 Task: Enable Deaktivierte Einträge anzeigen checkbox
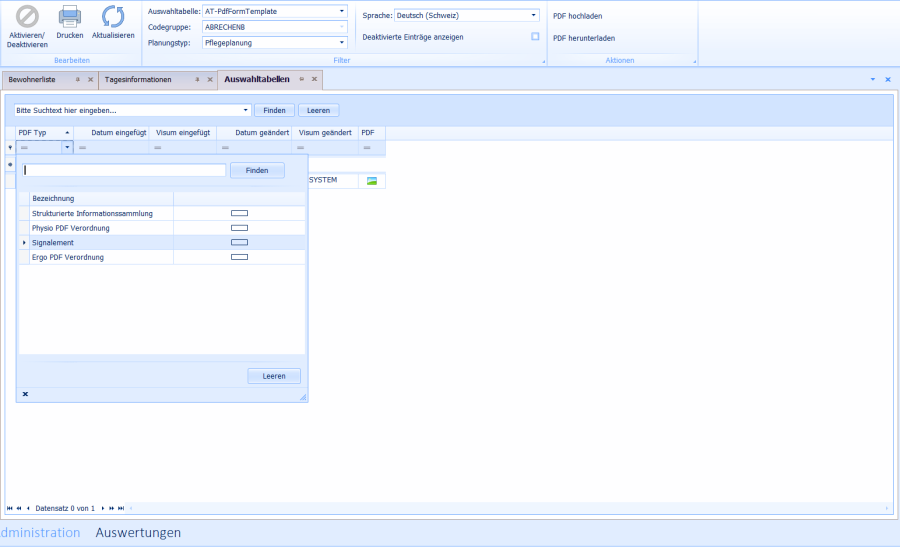pyautogui.click(x=535, y=37)
